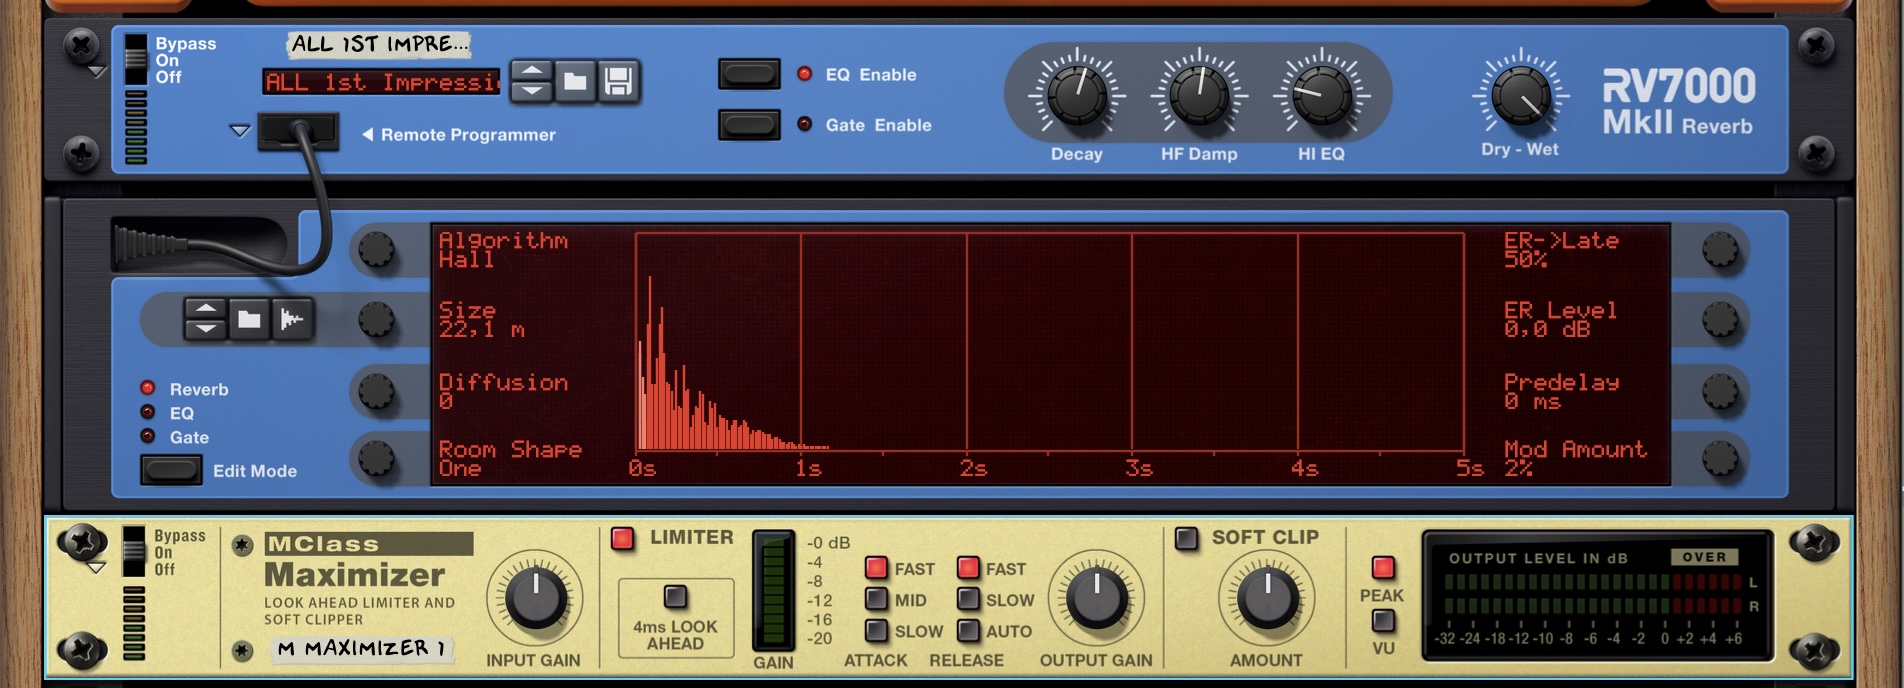Select VU meter mode
Image resolution: width=1904 pixels, height=688 pixels.
pyautogui.click(x=1383, y=621)
